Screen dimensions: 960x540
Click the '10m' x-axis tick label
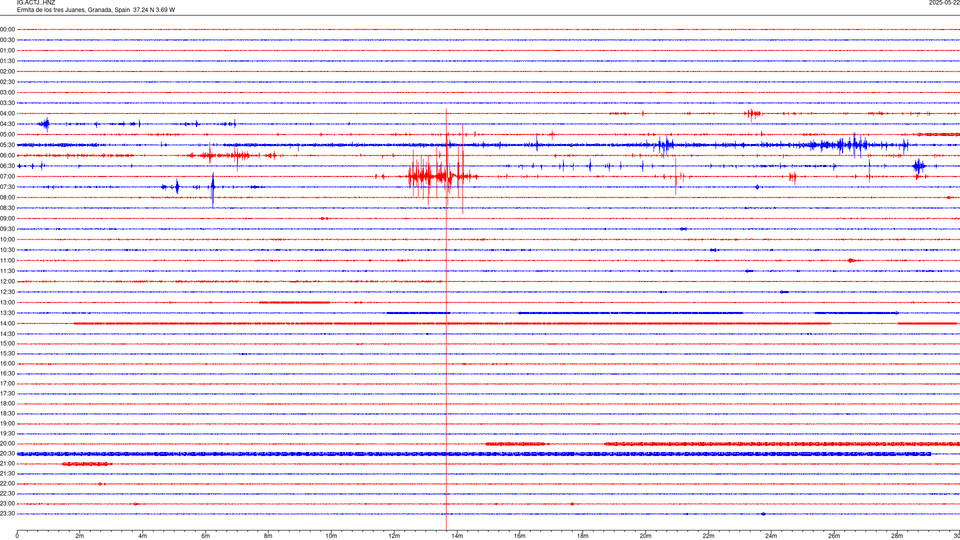[331, 536]
